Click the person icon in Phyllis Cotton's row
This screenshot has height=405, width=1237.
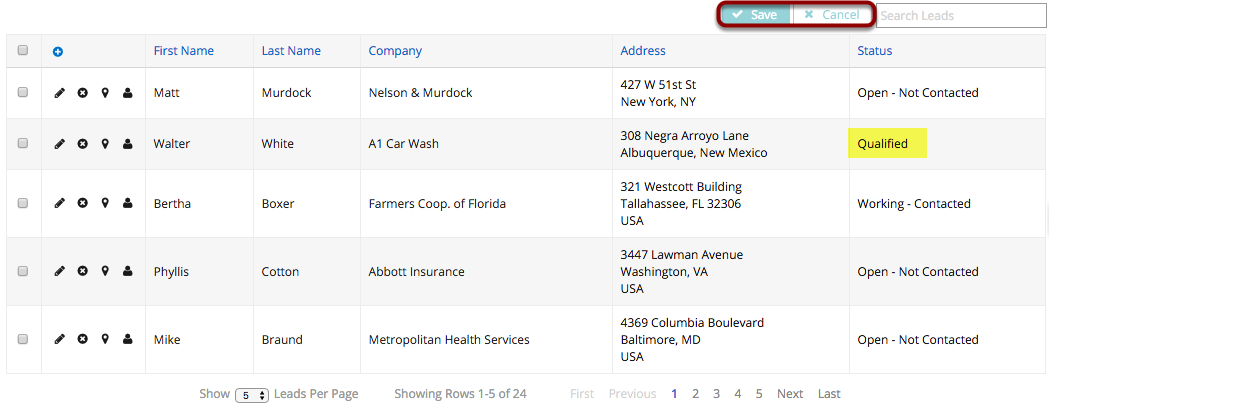click(x=128, y=272)
